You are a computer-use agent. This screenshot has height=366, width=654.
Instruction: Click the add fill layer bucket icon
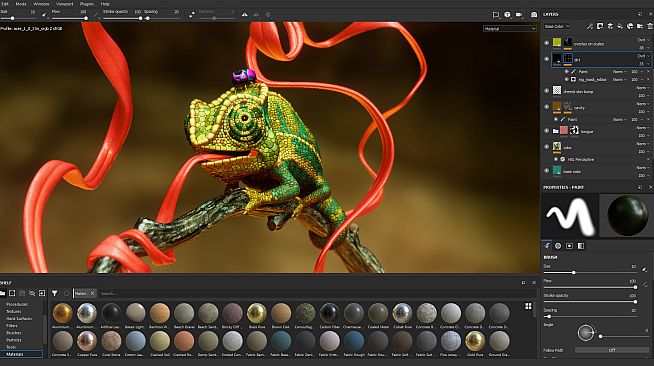coord(620,27)
